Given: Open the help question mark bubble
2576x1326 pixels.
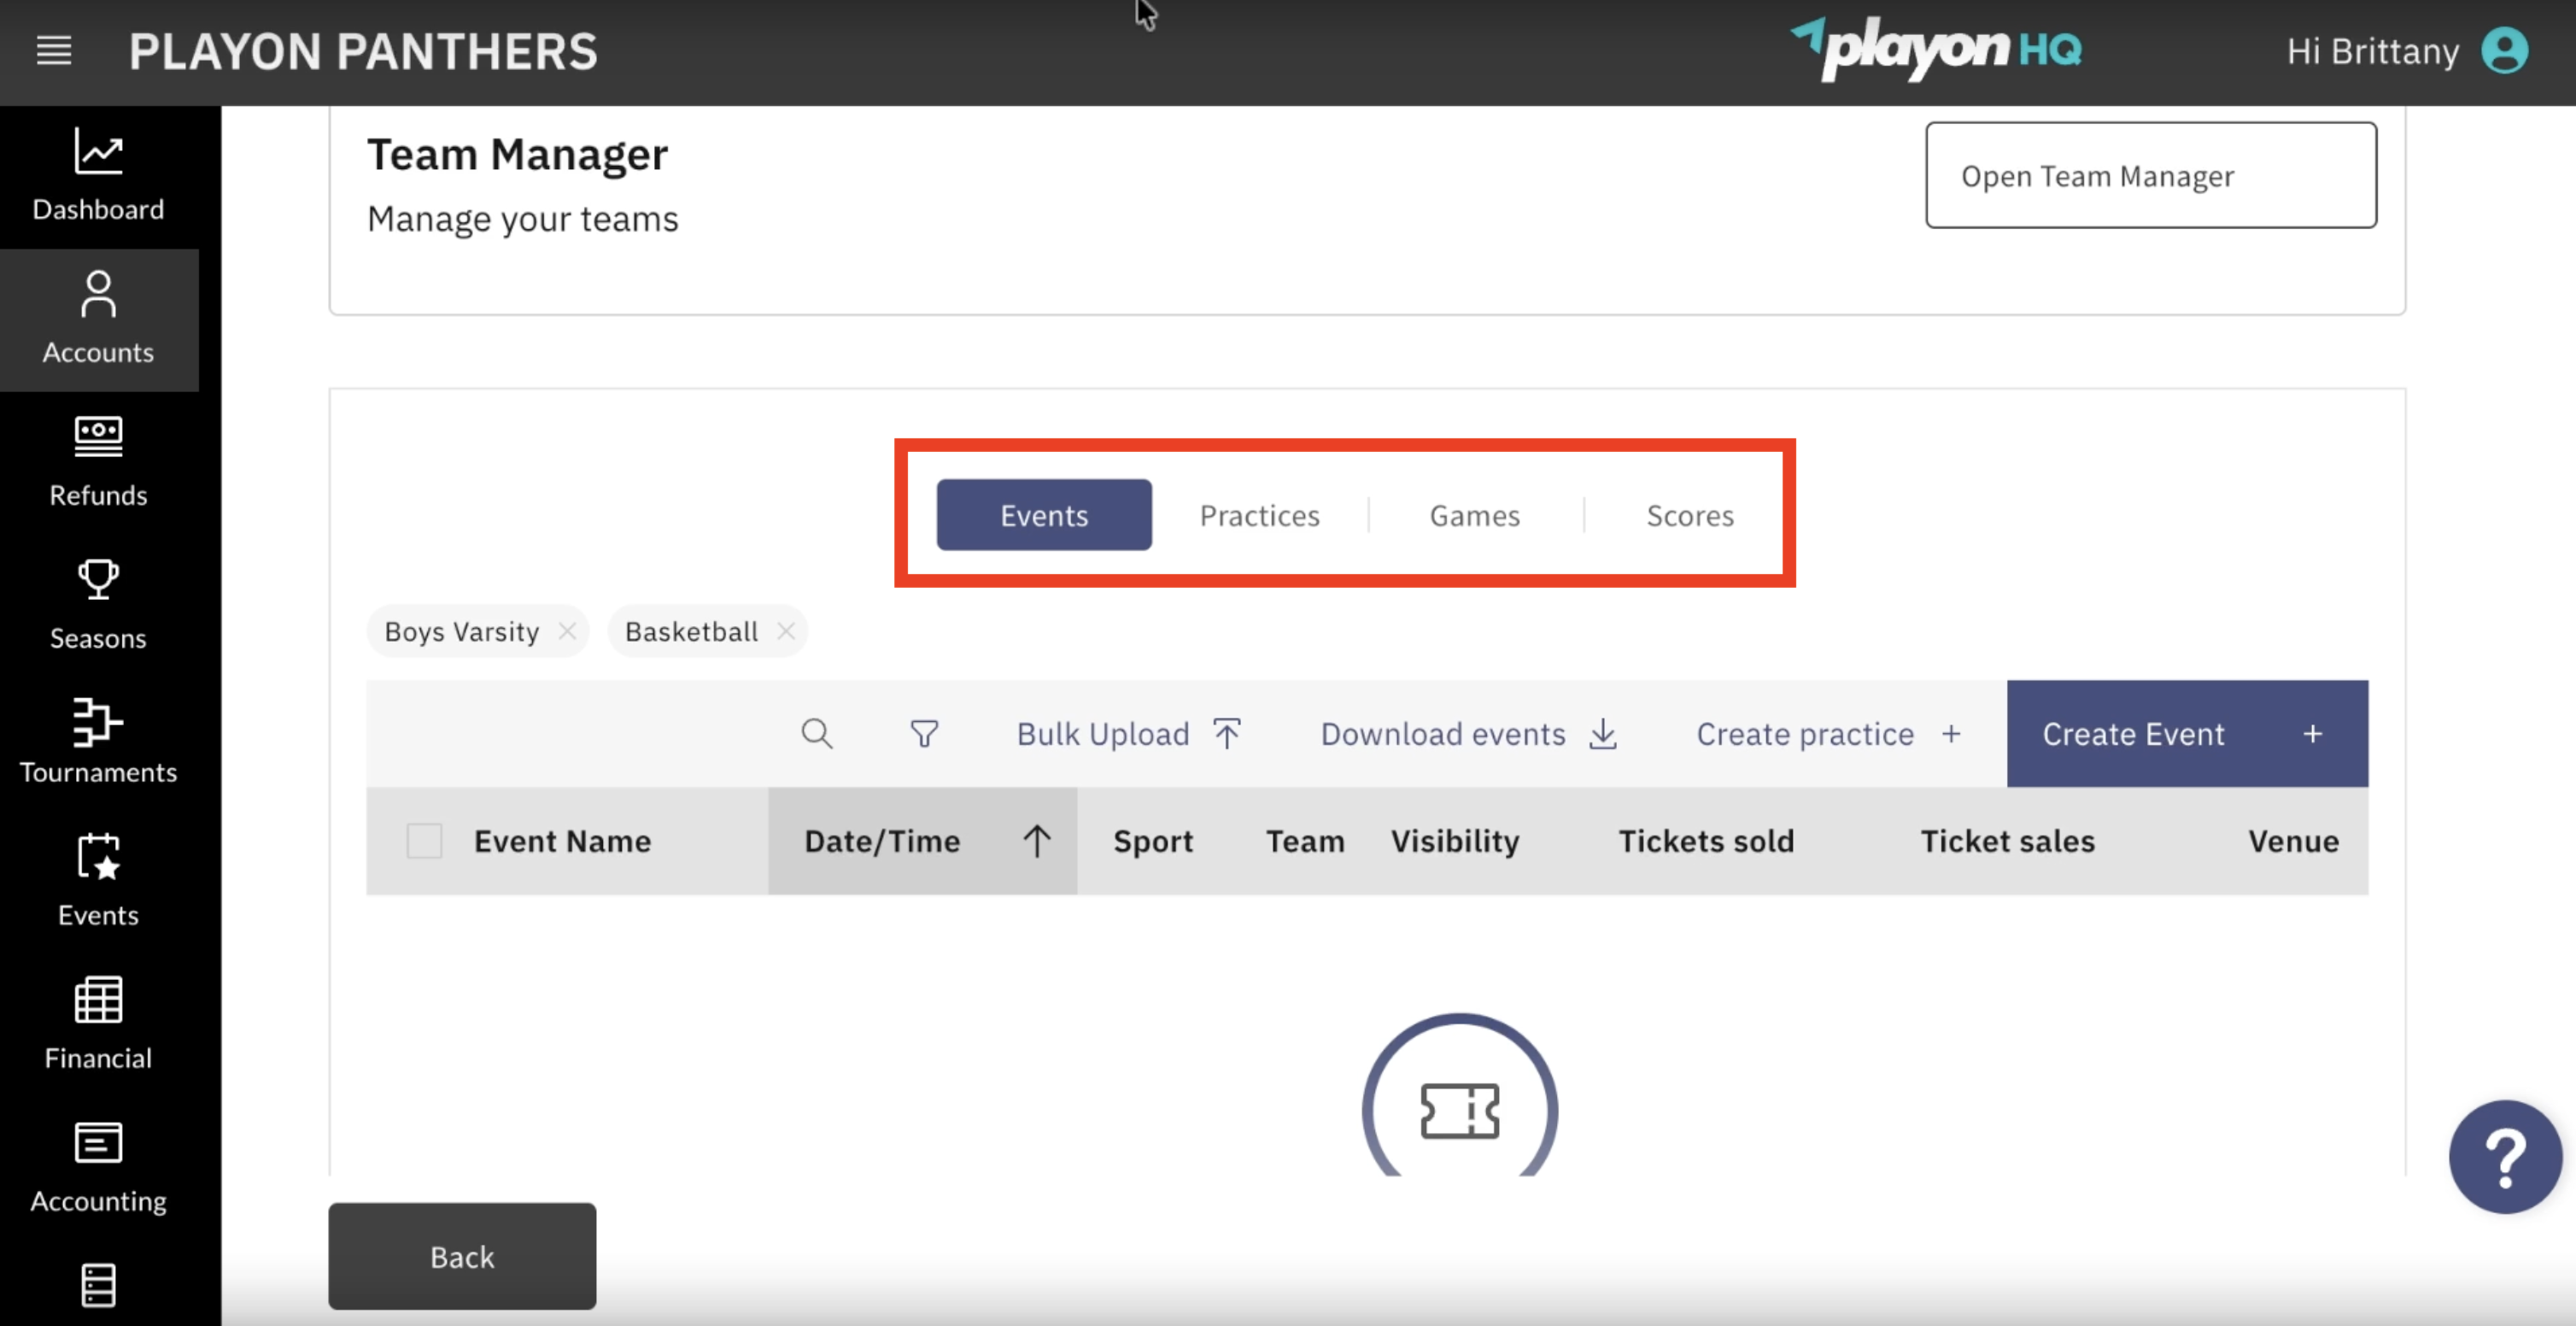Looking at the screenshot, I should click(x=2505, y=1157).
